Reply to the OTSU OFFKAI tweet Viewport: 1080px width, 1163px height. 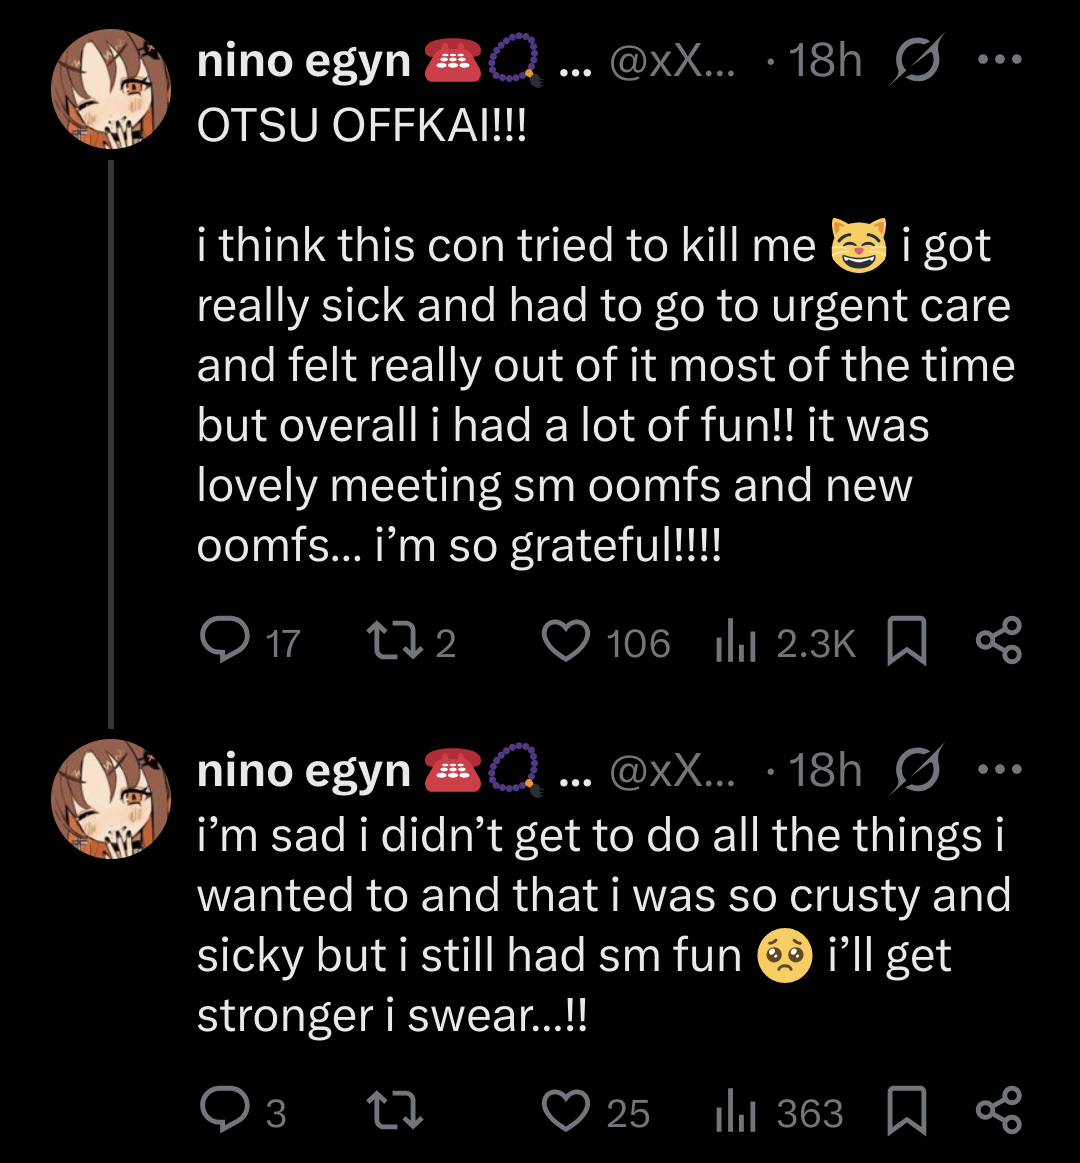click(225, 641)
